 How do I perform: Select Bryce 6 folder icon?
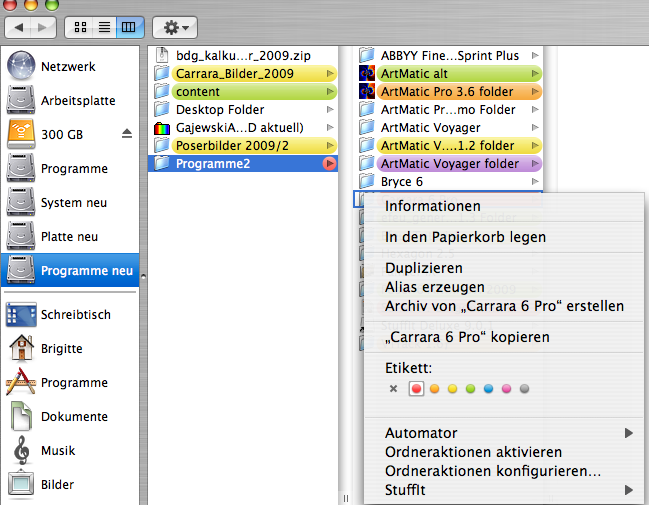click(x=367, y=181)
